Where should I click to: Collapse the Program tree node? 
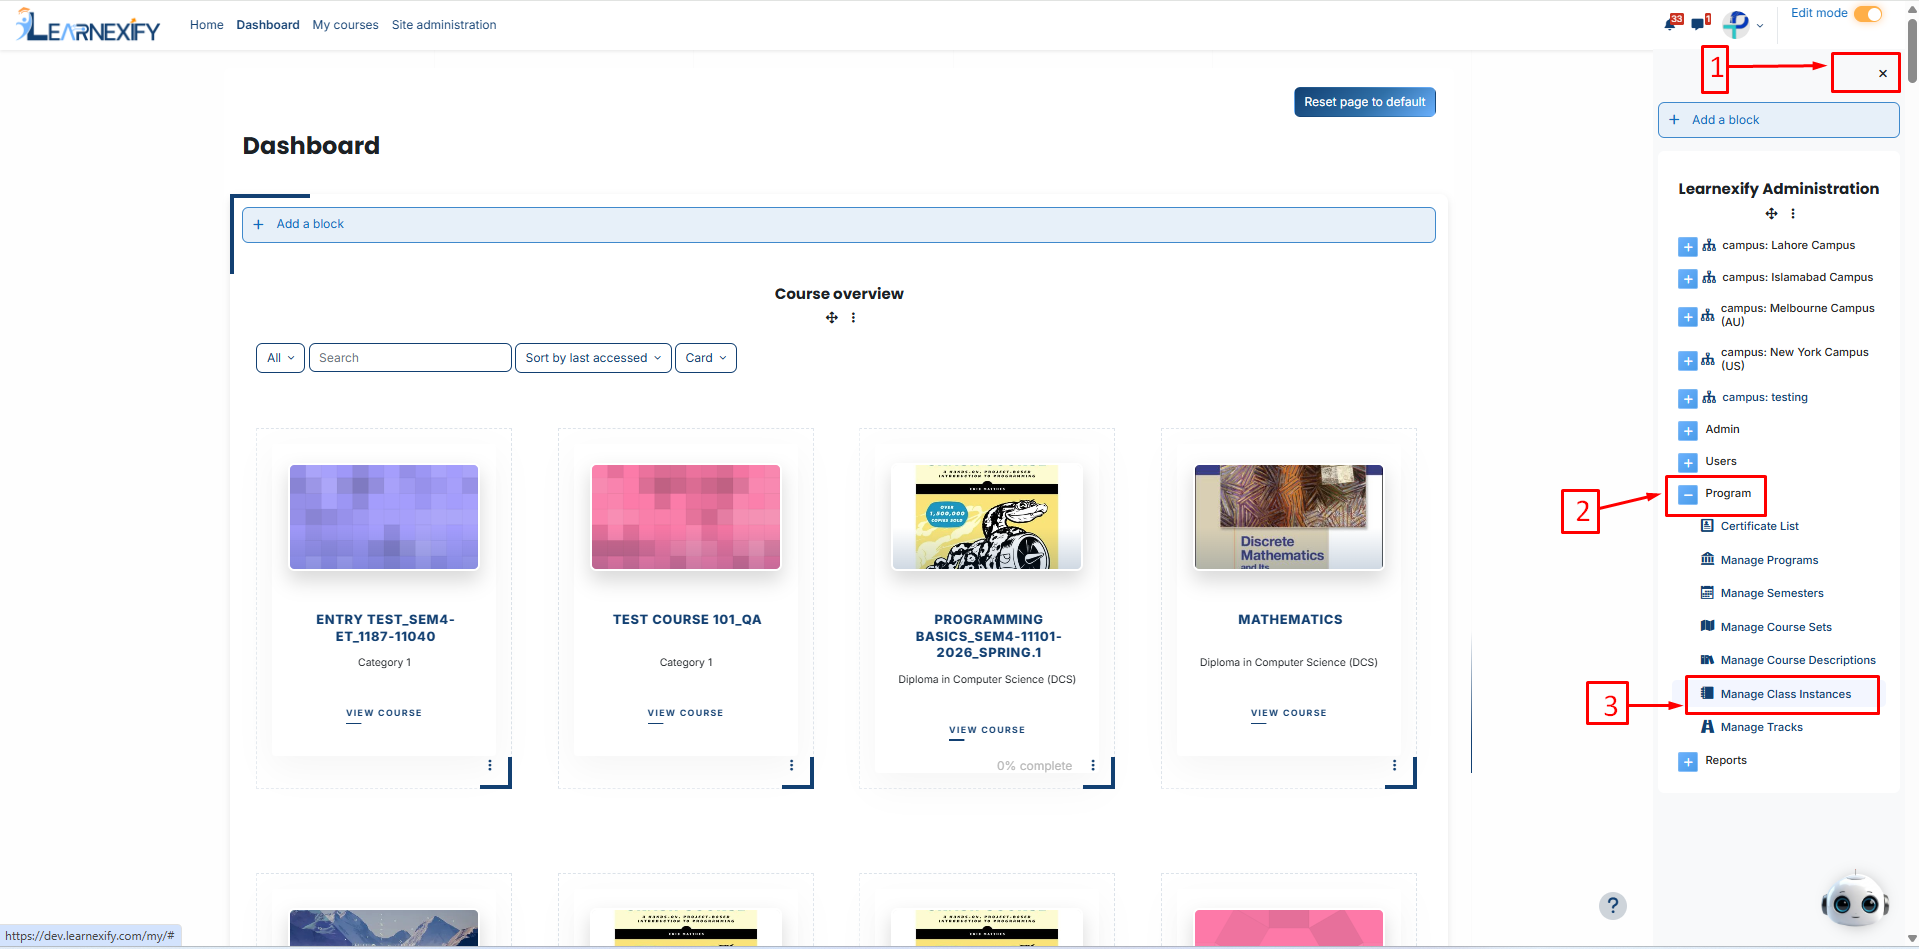(x=1688, y=494)
